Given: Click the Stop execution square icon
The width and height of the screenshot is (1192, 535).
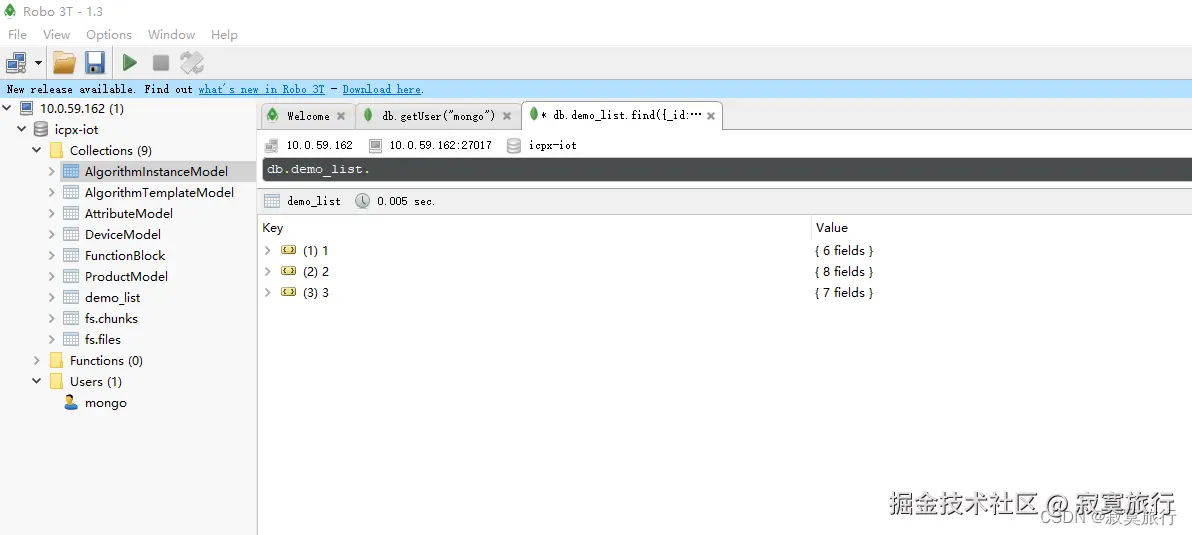Looking at the screenshot, I should 160,63.
